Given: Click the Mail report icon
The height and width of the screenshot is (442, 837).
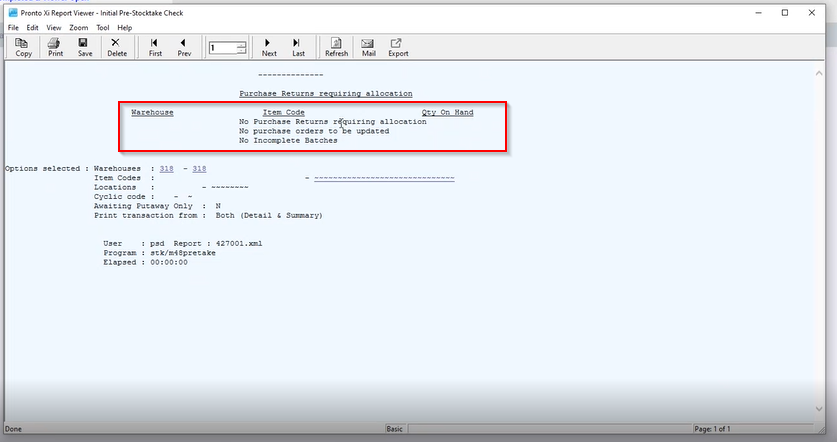Looking at the screenshot, I should tap(368, 47).
